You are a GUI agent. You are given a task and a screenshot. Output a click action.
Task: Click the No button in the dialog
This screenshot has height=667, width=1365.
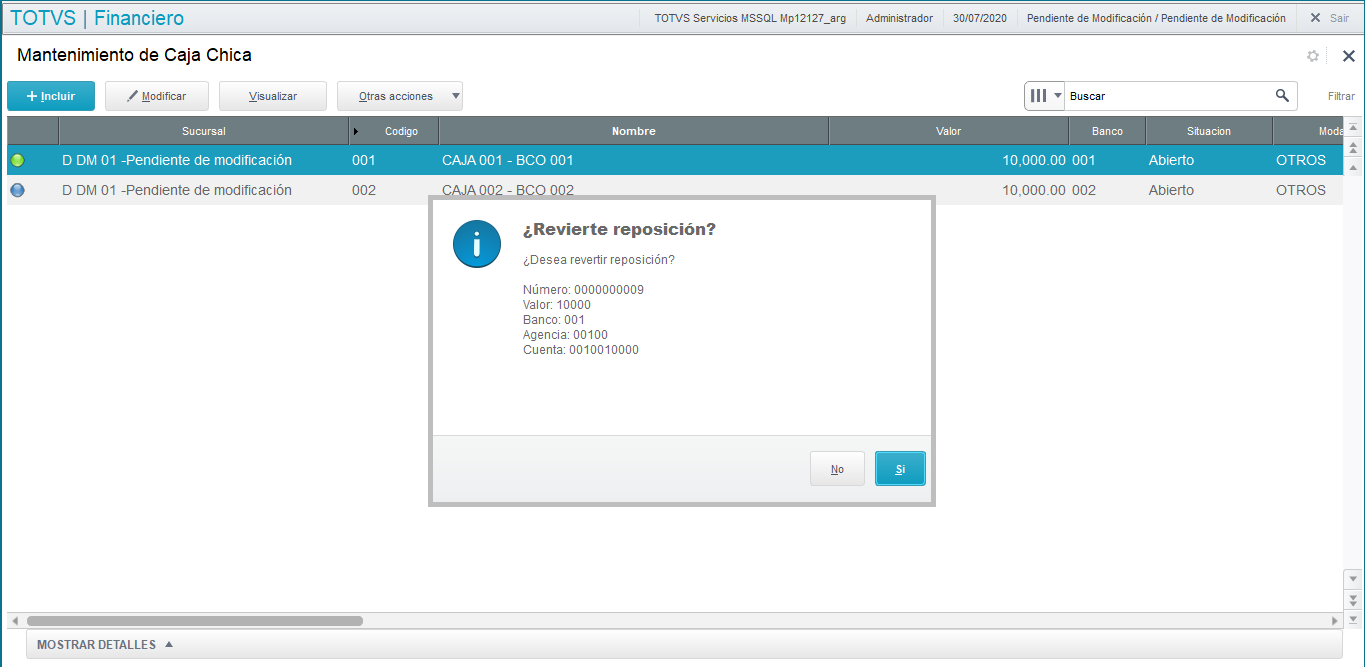click(x=837, y=469)
